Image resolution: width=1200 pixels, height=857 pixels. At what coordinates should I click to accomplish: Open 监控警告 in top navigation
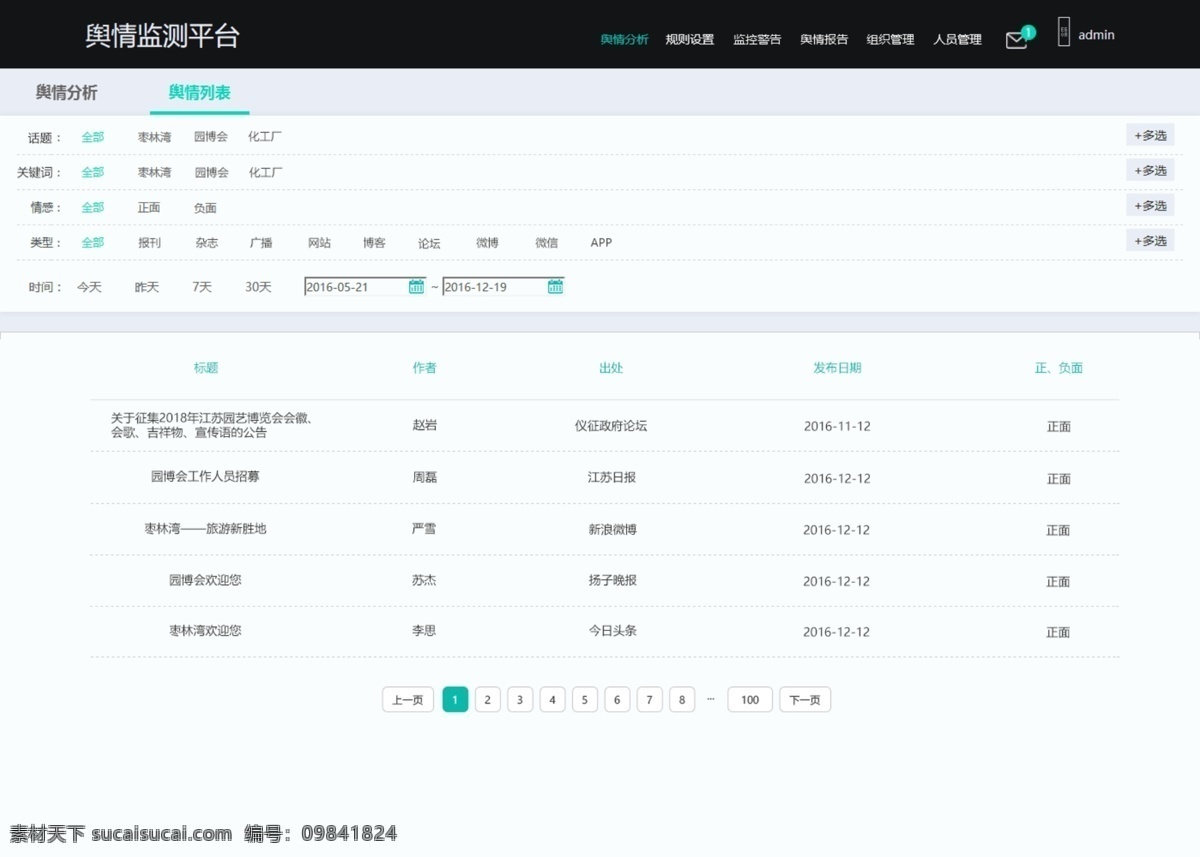[x=757, y=40]
